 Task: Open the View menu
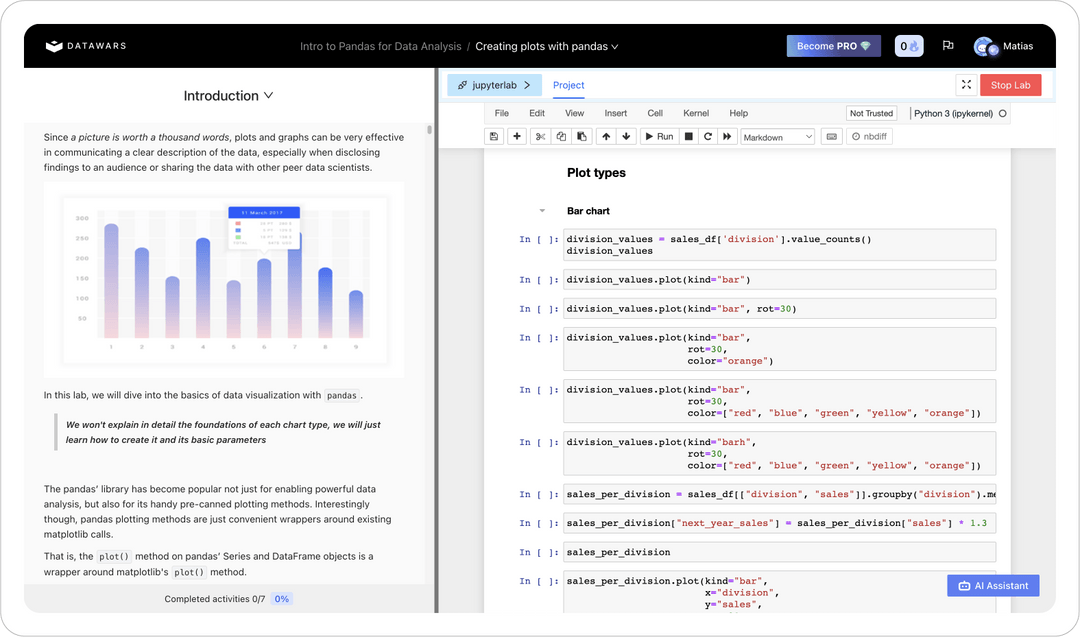(574, 114)
